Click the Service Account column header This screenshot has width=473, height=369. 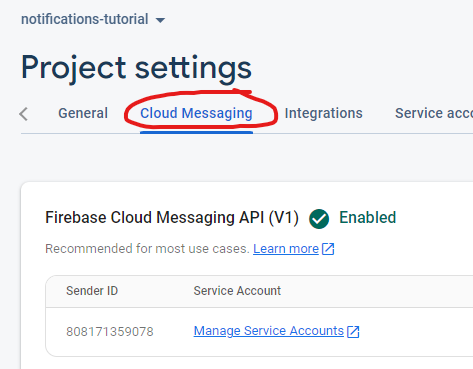coord(237,291)
